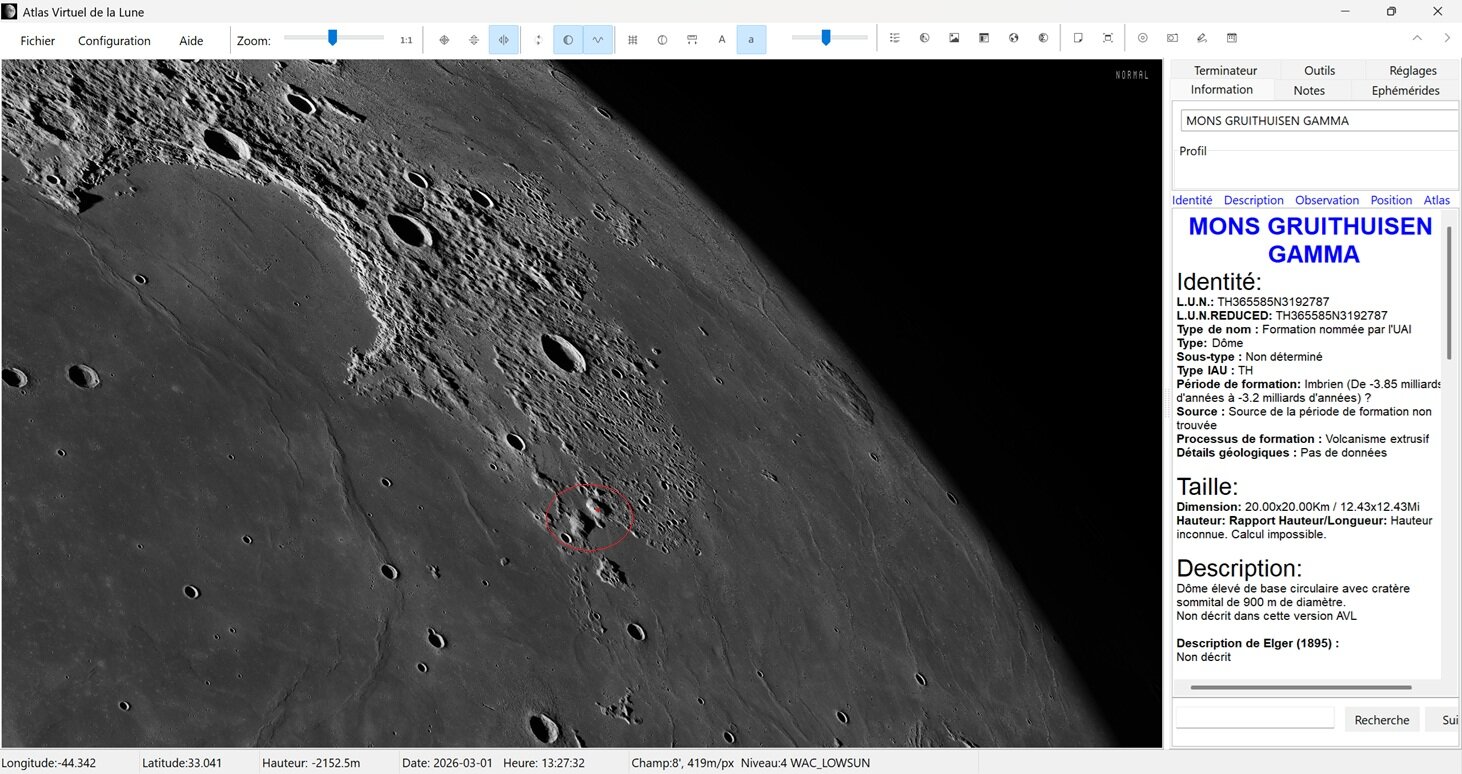Switch to the Terminateur tab
The image size is (1462, 774).
(x=1225, y=71)
